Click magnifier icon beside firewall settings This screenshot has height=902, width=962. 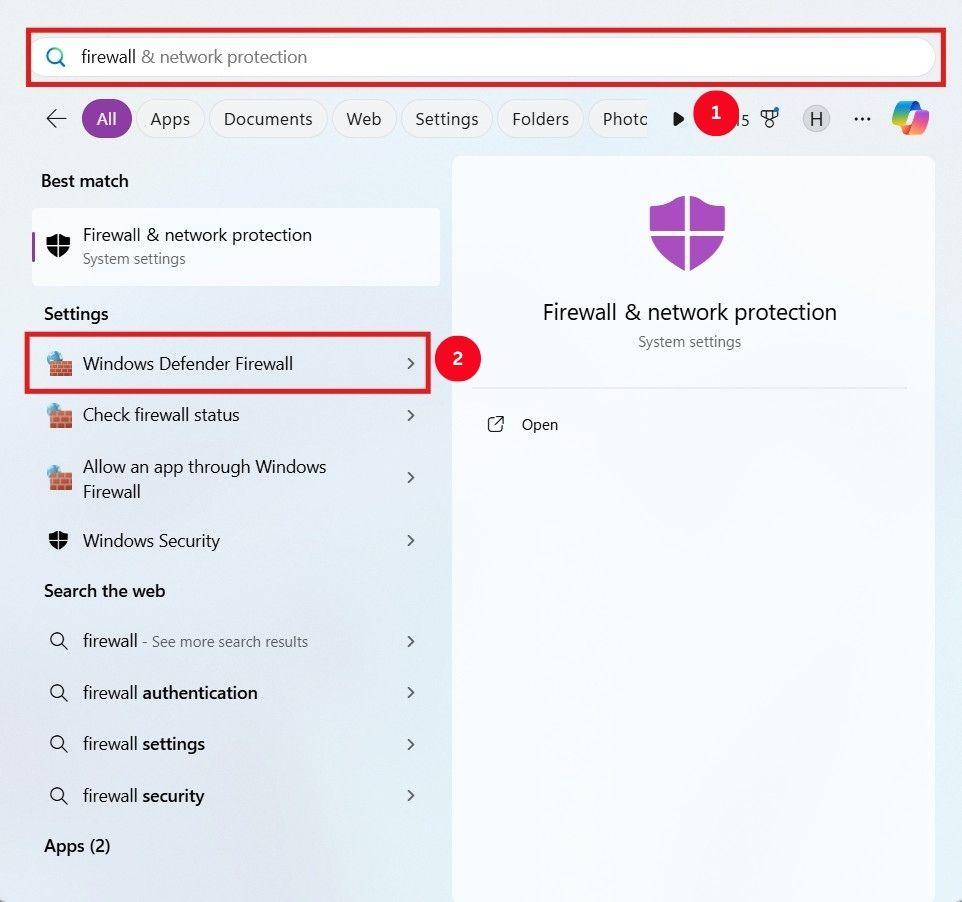58,744
